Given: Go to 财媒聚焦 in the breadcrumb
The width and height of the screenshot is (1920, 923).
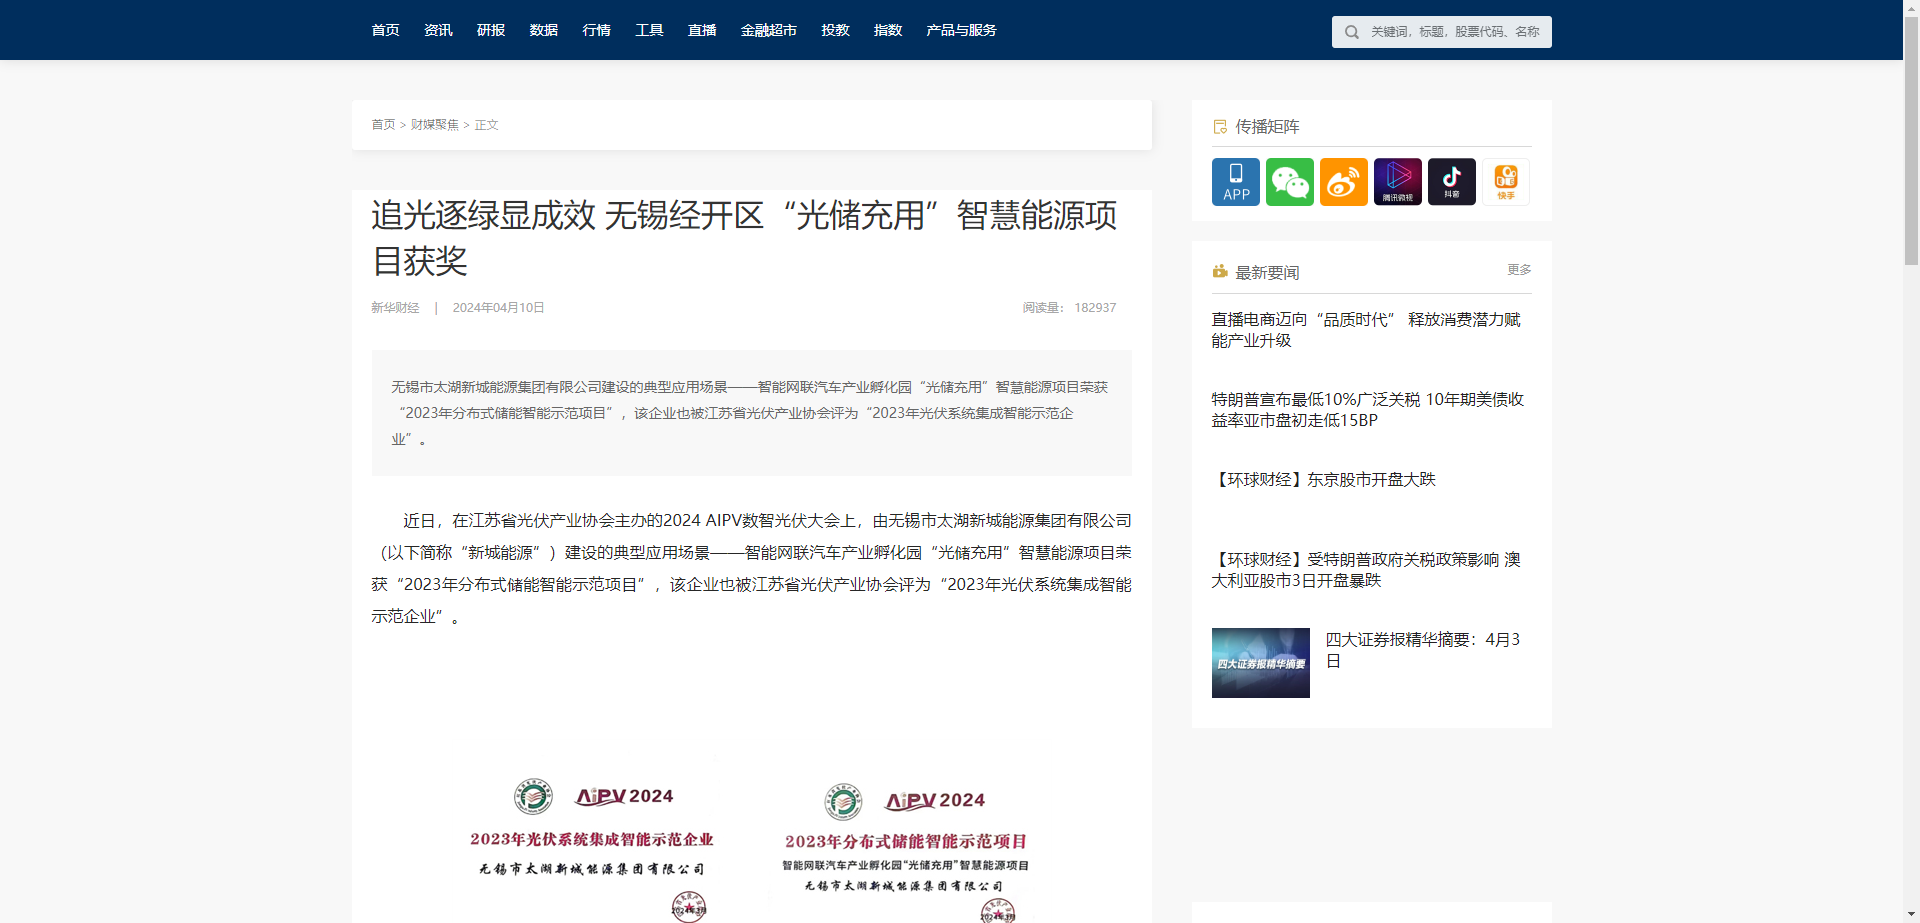Looking at the screenshot, I should 435,125.
